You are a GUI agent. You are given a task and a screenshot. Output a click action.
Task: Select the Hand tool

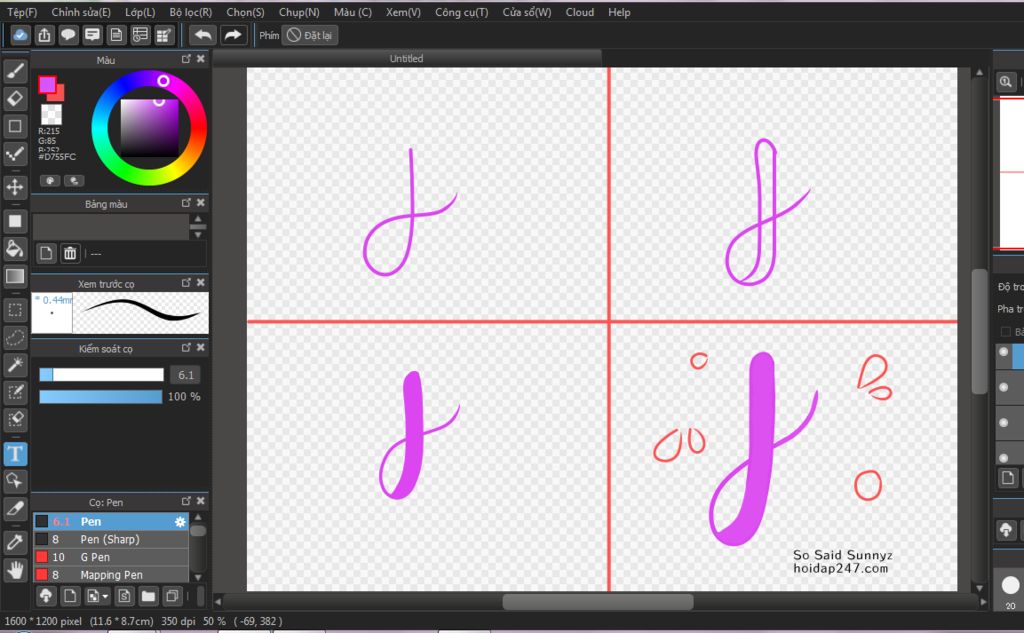15,570
